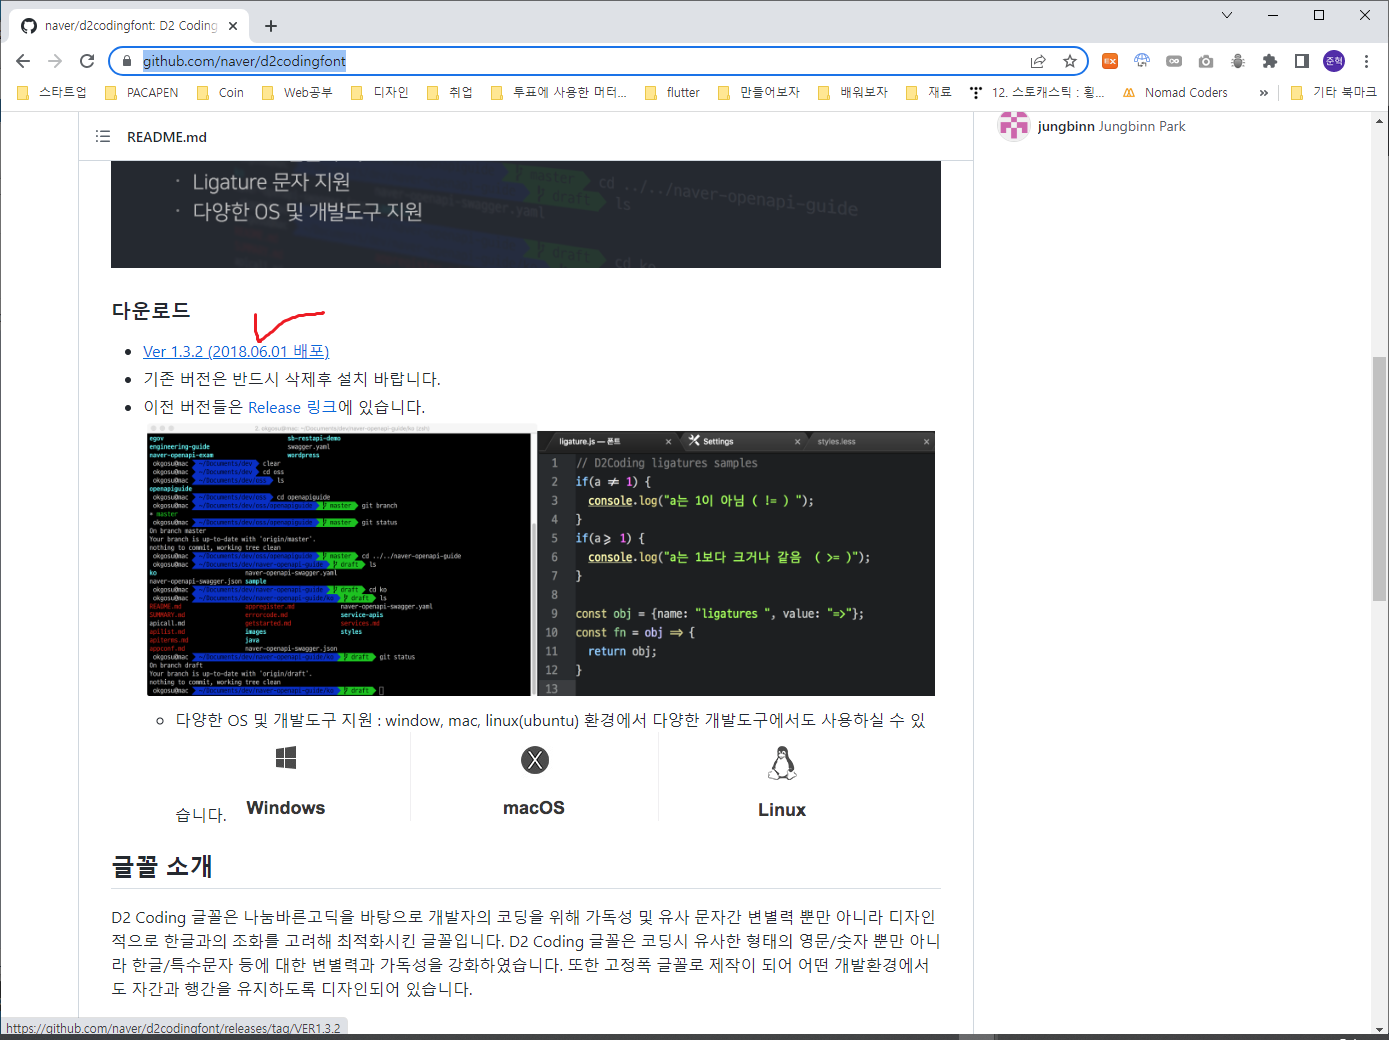Image resolution: width=1389 pixels, height=1040 pixels.
Task: Open the Extensions puzzle menu
Action: tap(1270, 61)
